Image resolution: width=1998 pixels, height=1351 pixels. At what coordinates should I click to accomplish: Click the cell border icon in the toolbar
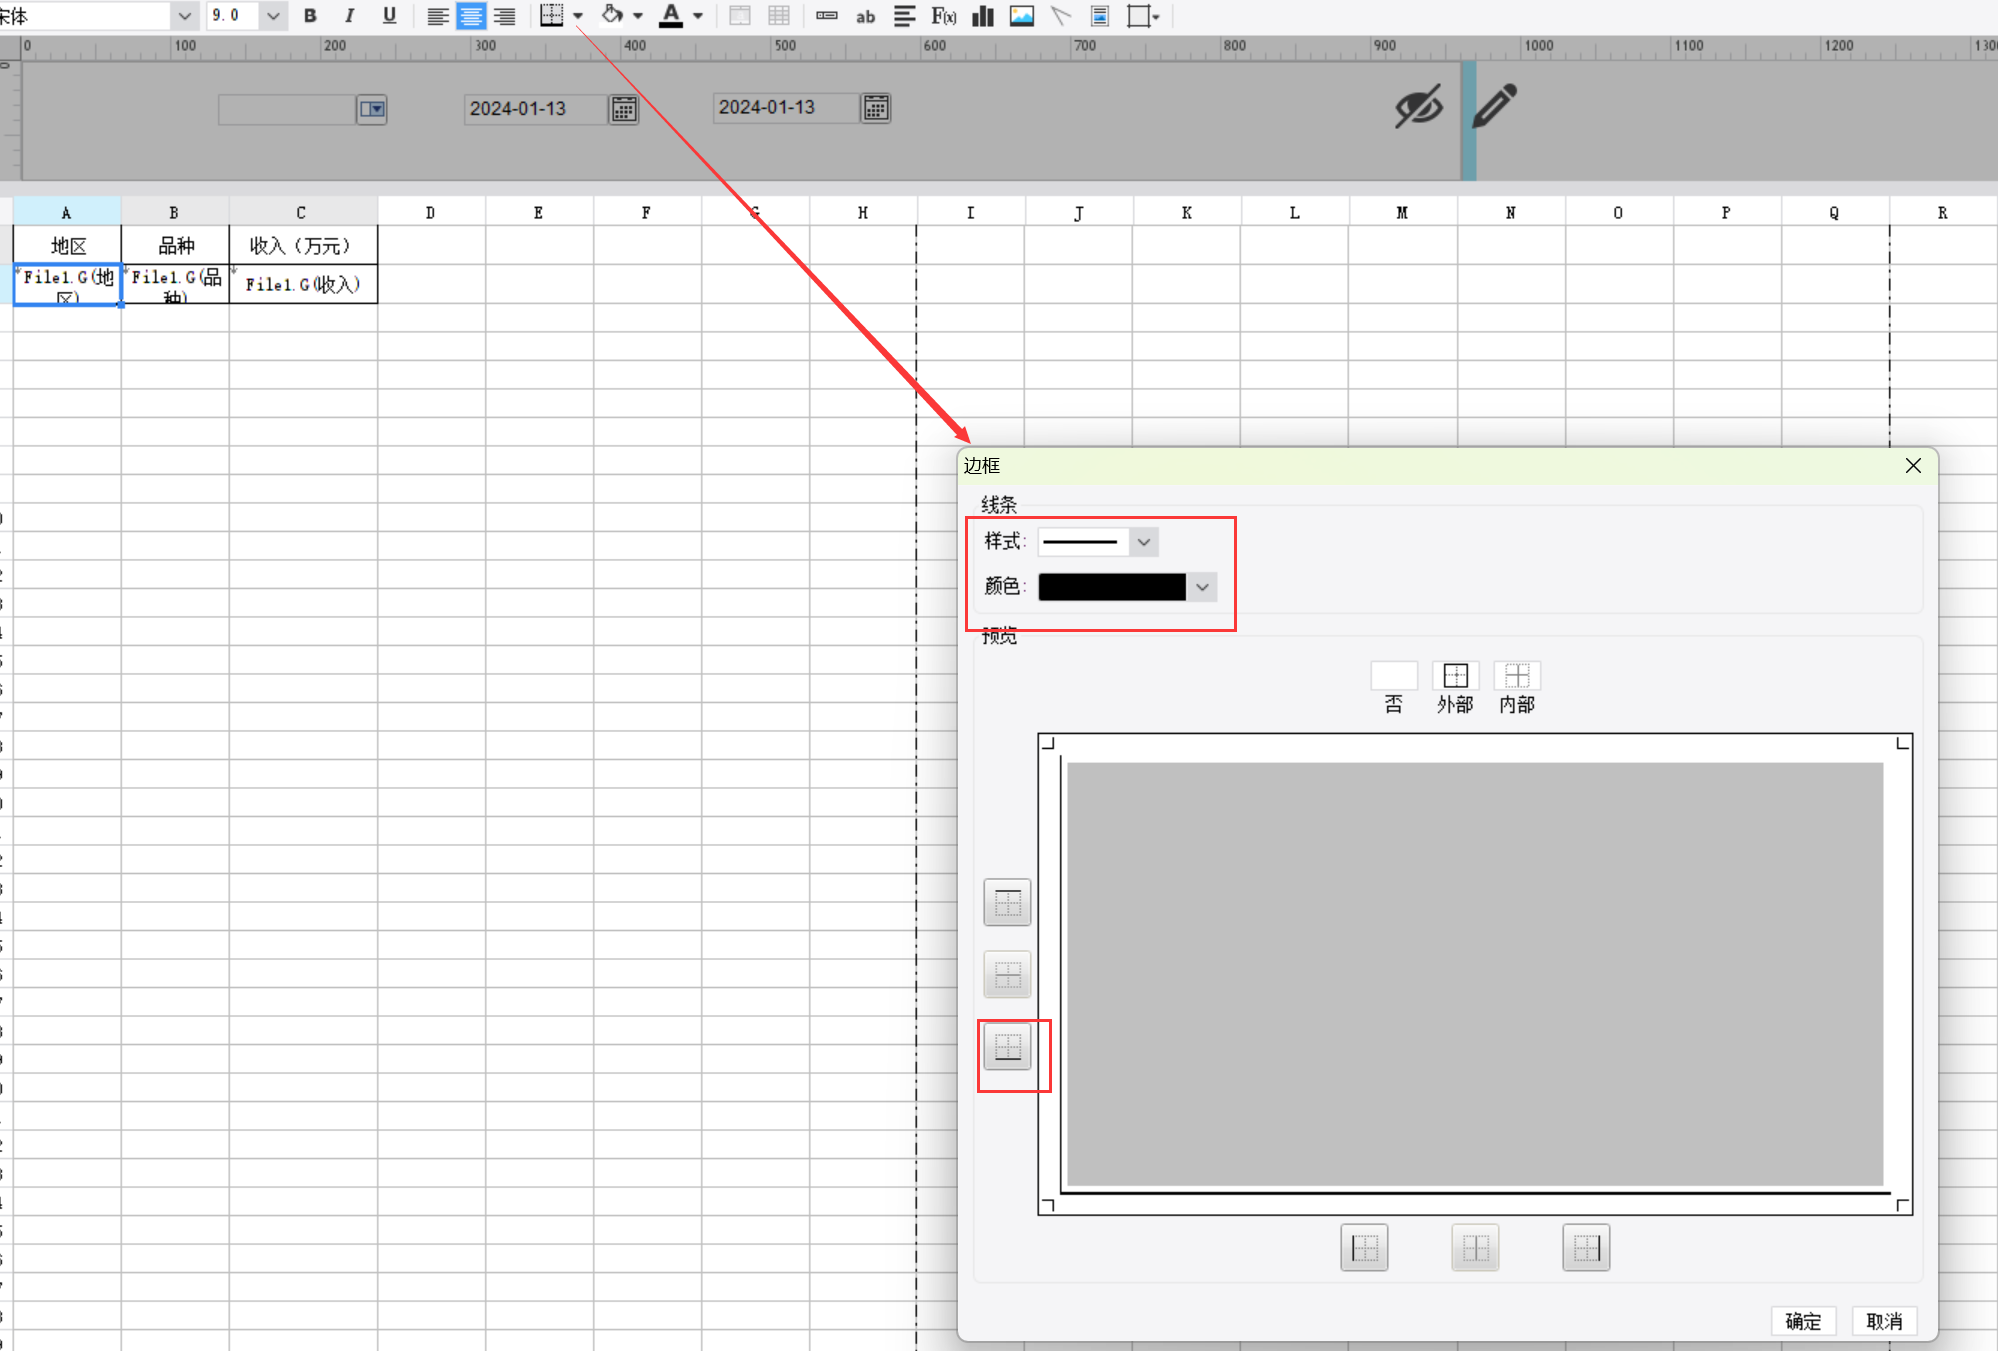(x=551, y=15)
